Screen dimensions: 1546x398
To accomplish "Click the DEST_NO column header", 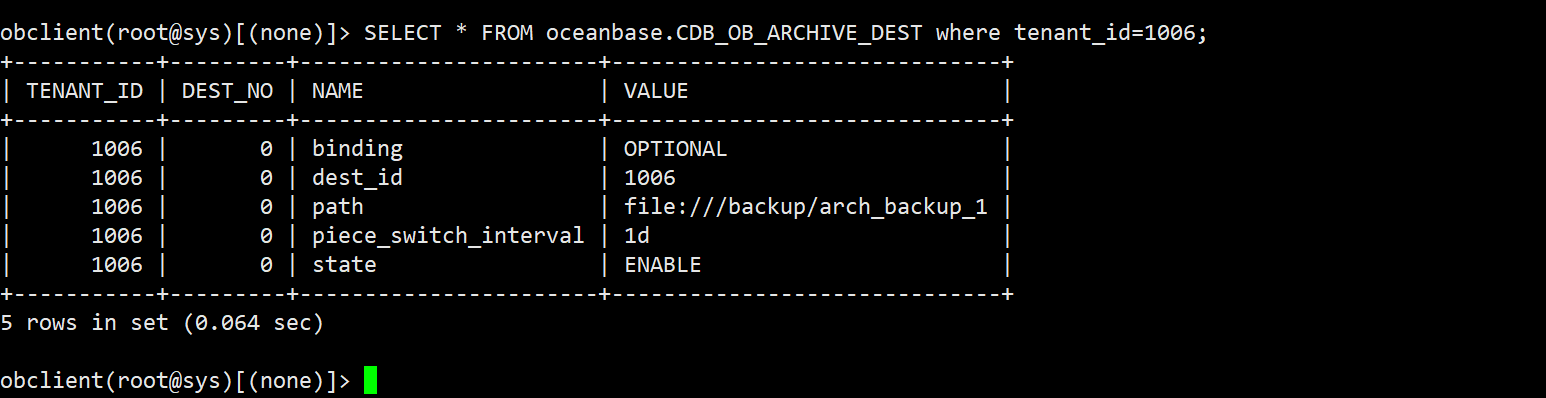I will (x=227, y=91).
